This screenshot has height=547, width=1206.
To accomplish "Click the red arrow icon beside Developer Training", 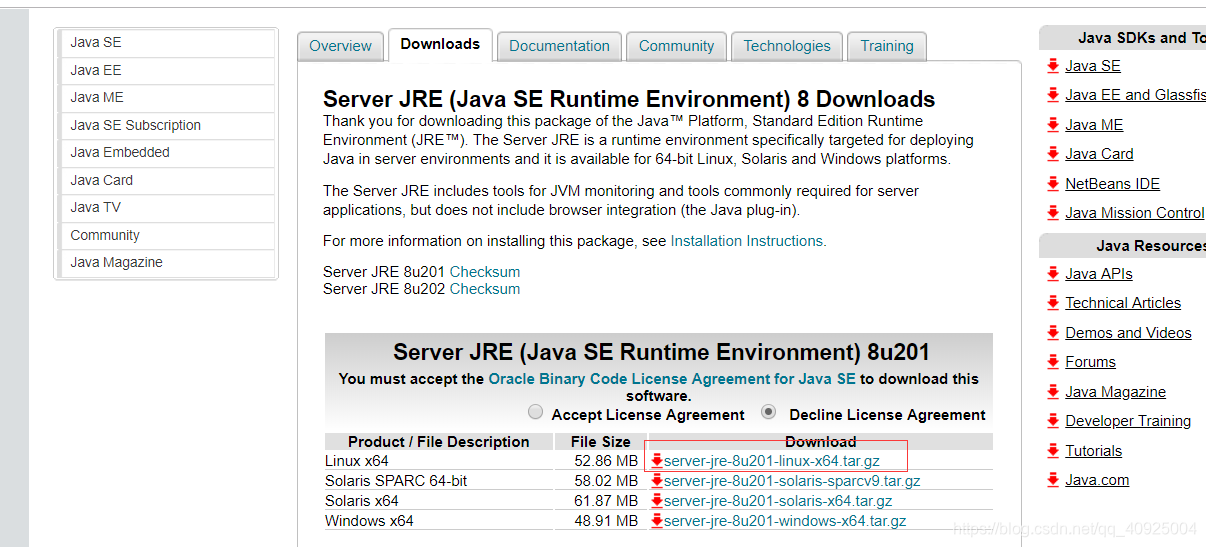I will (x=1053, y=421).
